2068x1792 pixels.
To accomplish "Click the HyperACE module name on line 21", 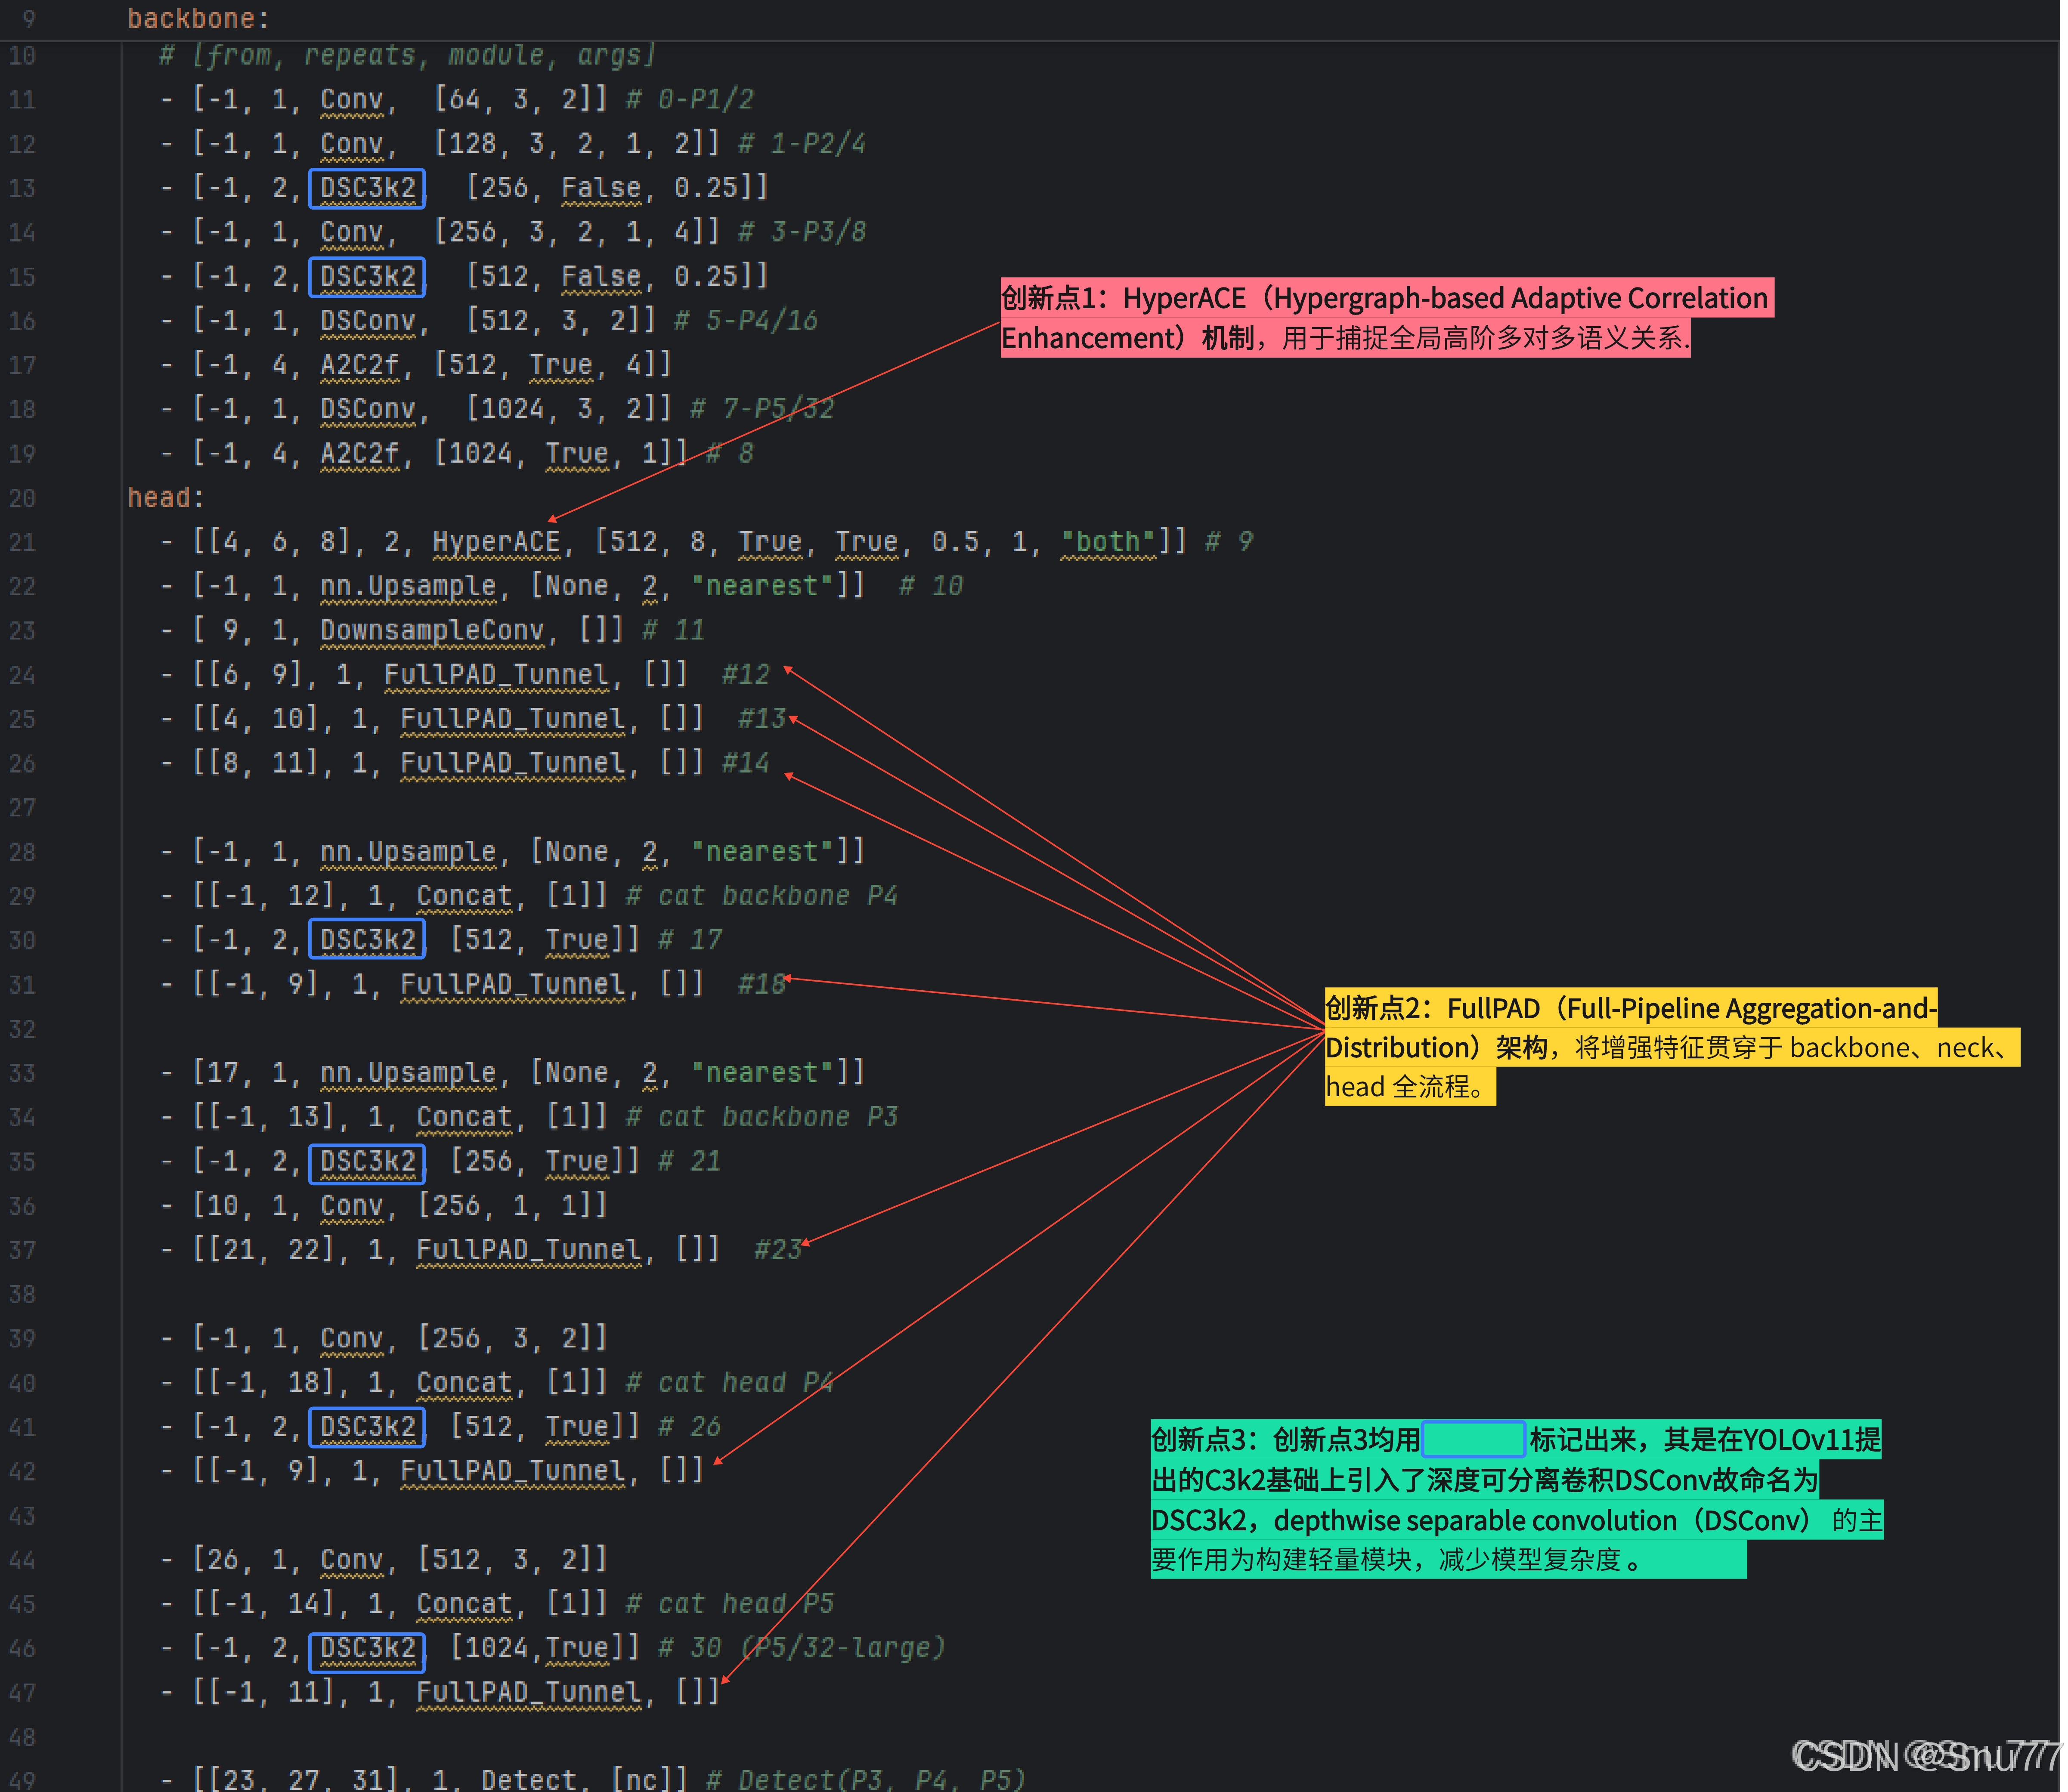I will point(497,542).
